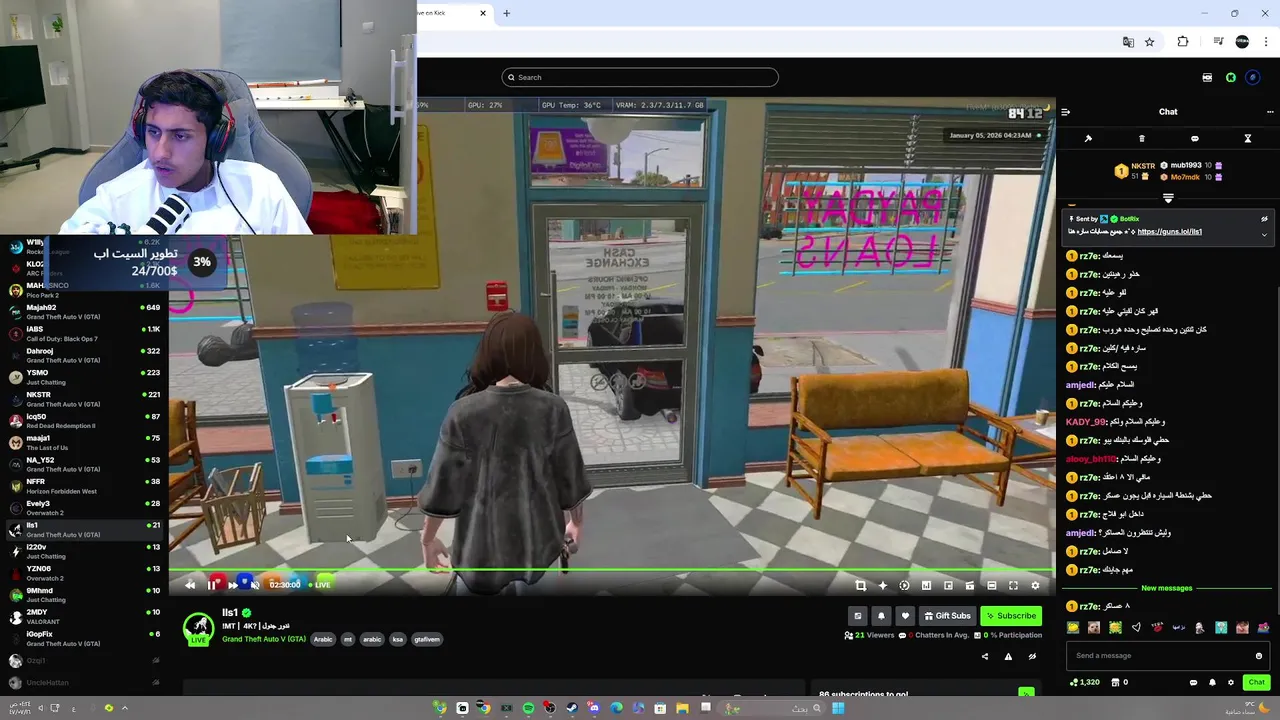The height and width of the screenshot is (720, 1280).
Task: Open the YSMO Just Chatting channel in the sidebar
Action: [84, 377]
